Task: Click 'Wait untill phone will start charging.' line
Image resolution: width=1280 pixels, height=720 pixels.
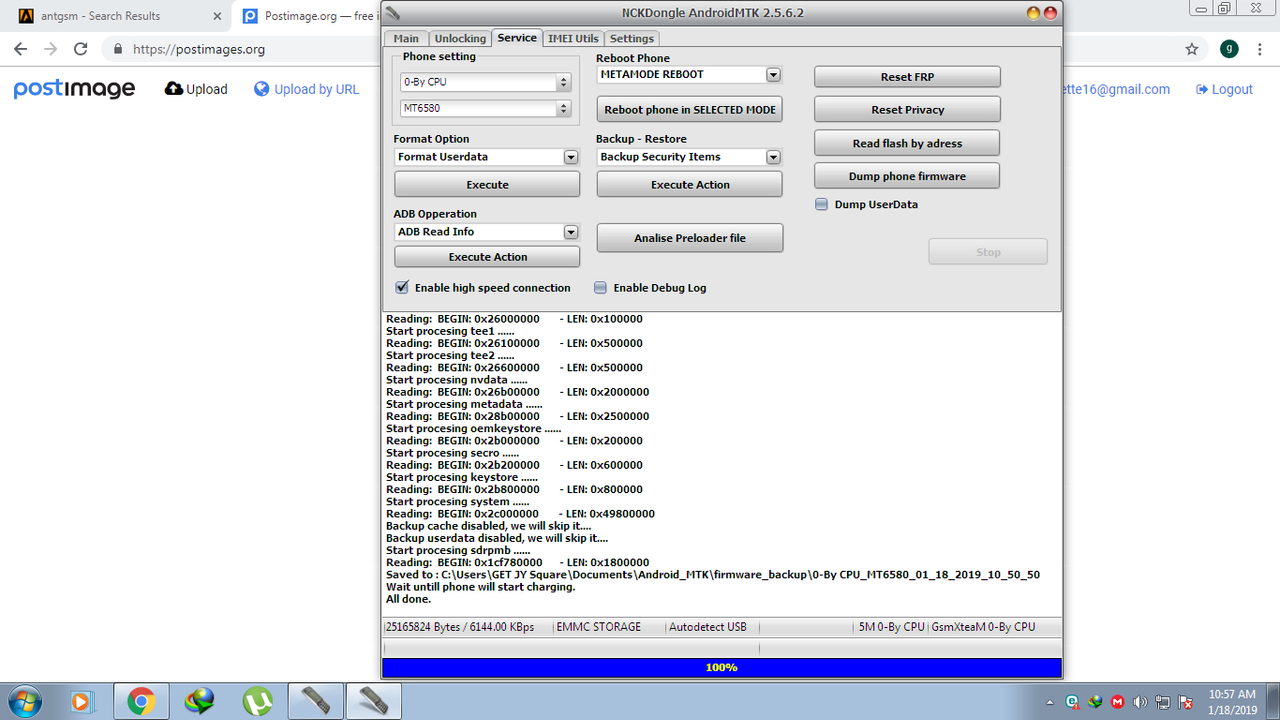Action: click(x=481, y=587)
